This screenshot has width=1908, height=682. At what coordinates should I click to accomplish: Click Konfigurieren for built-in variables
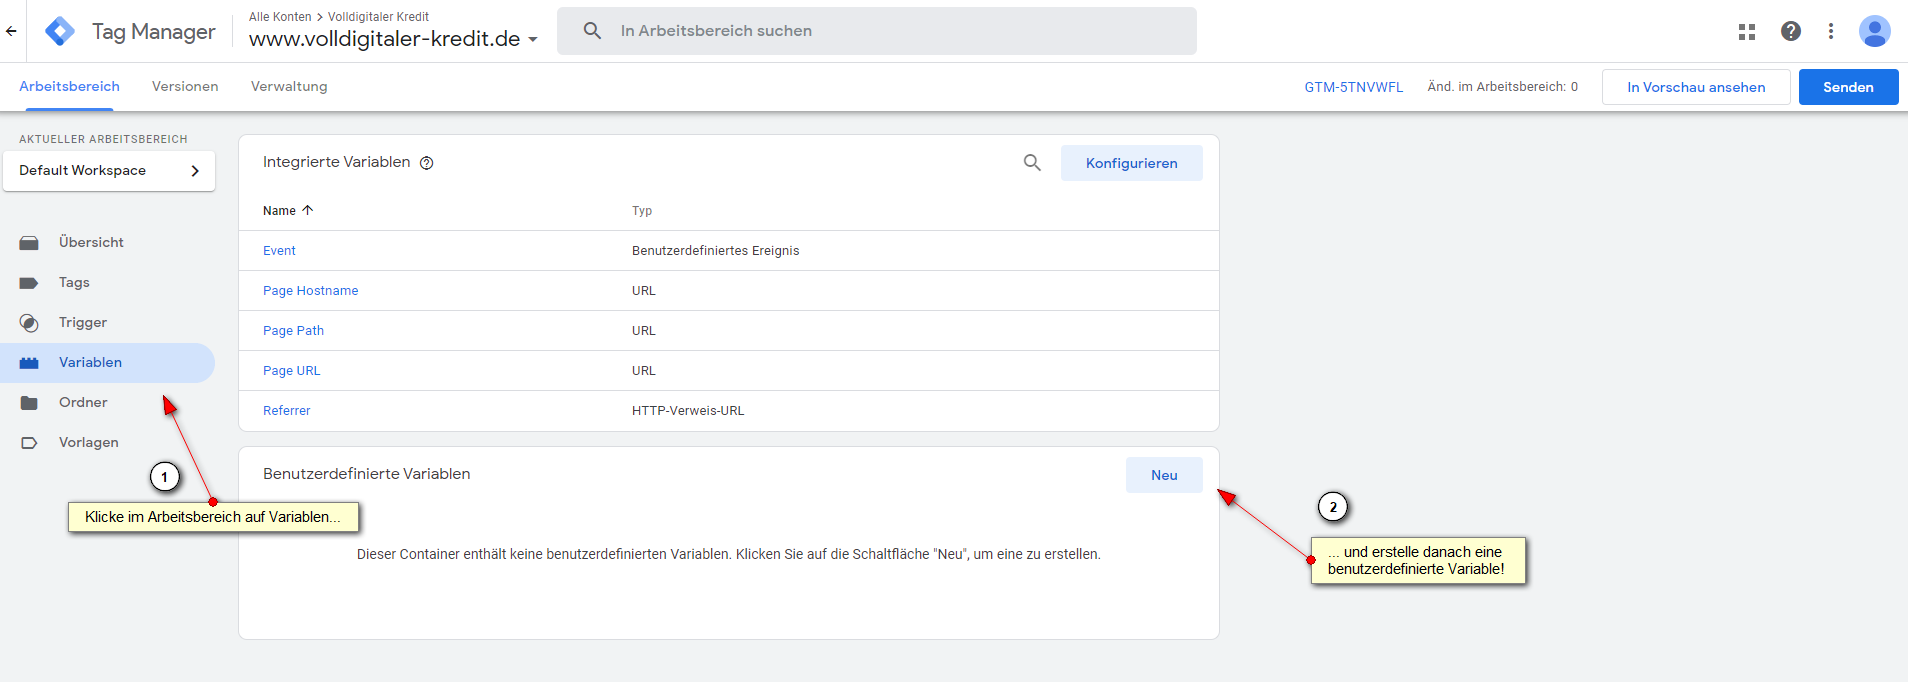1131,163
